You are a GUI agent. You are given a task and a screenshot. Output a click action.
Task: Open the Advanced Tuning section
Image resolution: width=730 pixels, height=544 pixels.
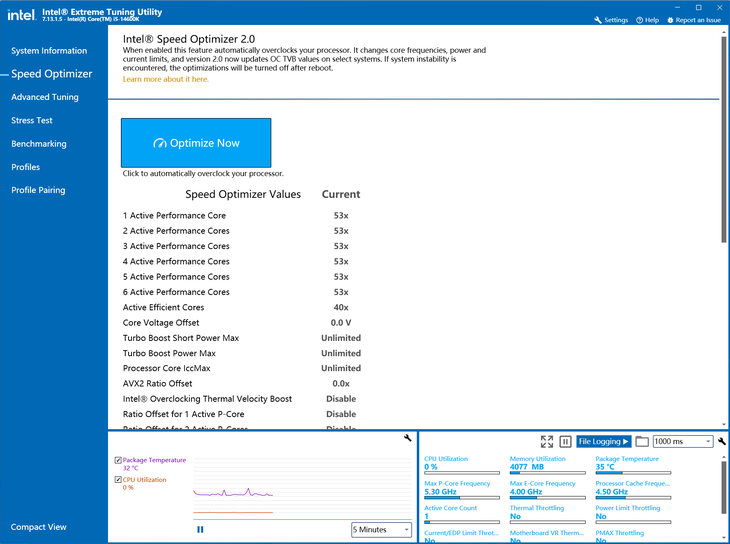[45, 97]
